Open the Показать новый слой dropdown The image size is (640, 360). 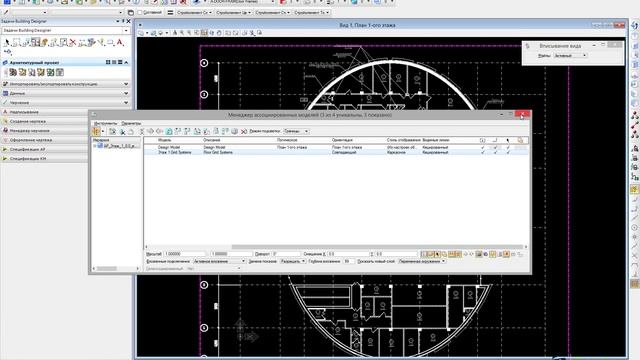[x=422, y=261]
